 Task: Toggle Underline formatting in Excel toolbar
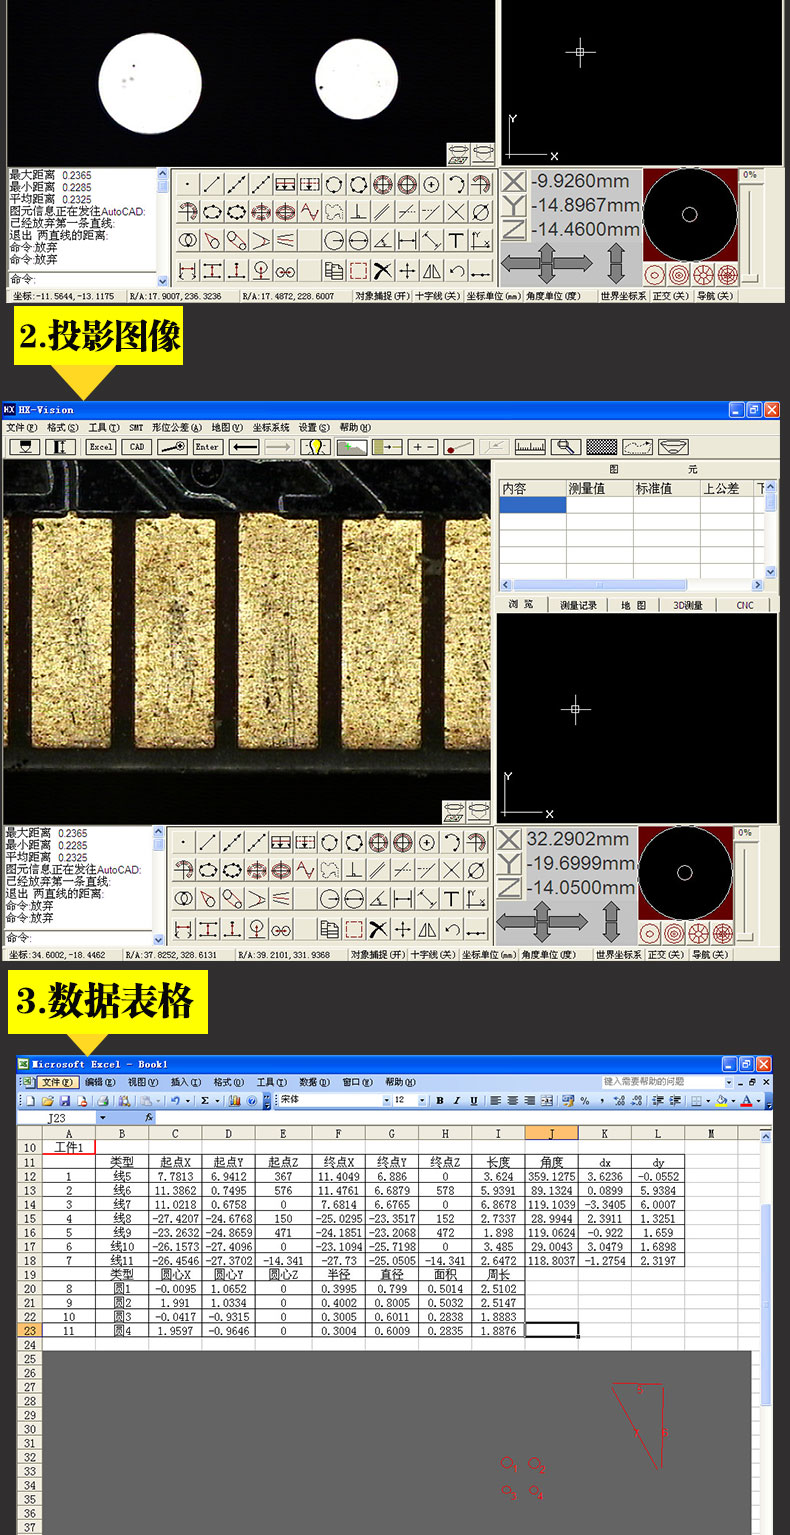click(472, 1100)
